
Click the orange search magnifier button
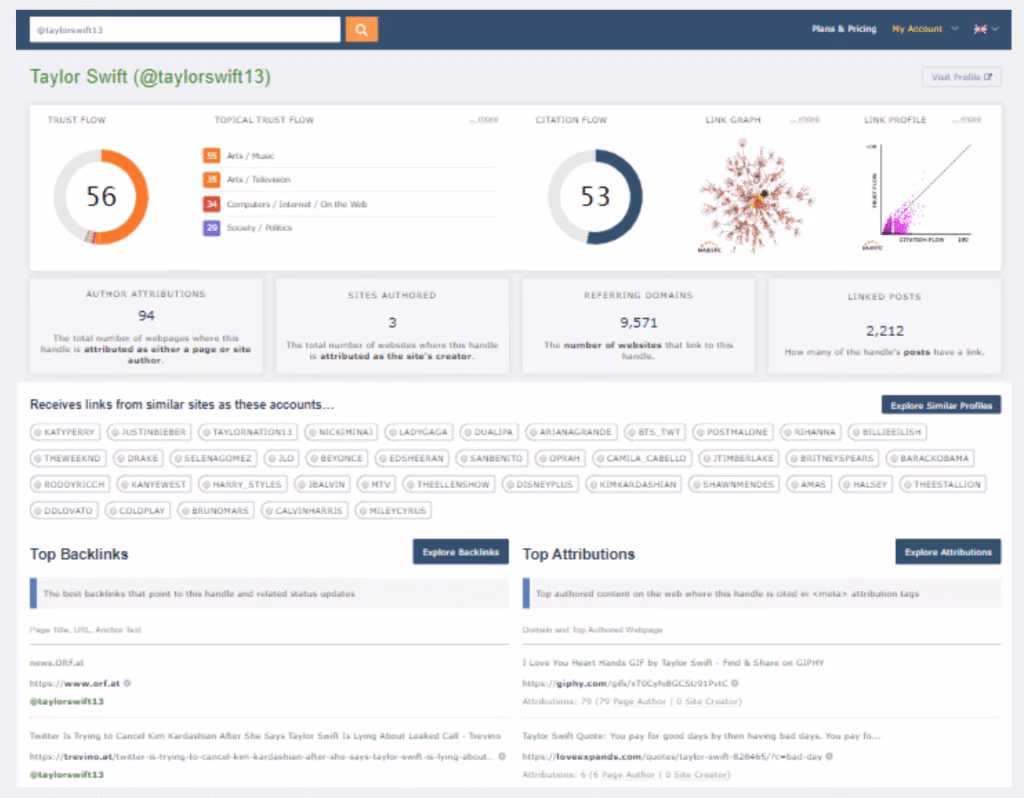tap(361, 30)
